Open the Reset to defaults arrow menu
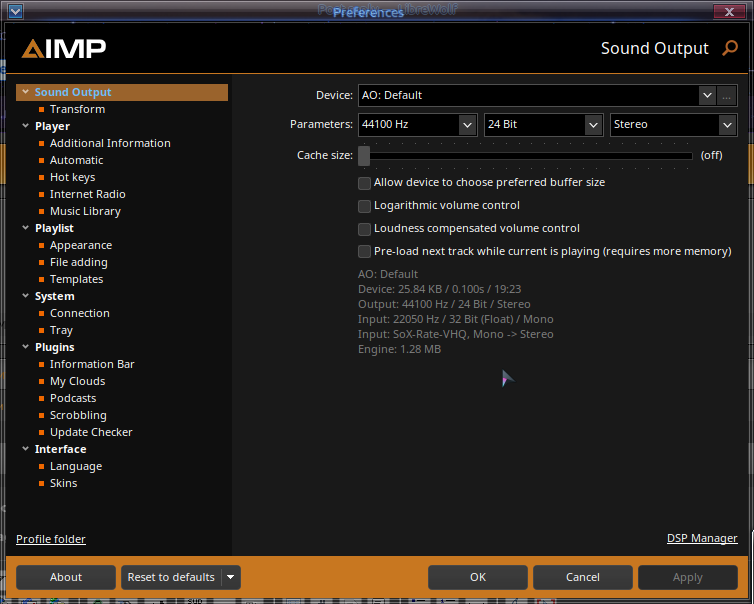The height and width of the screenshot is (604, 754). (231, 577)
